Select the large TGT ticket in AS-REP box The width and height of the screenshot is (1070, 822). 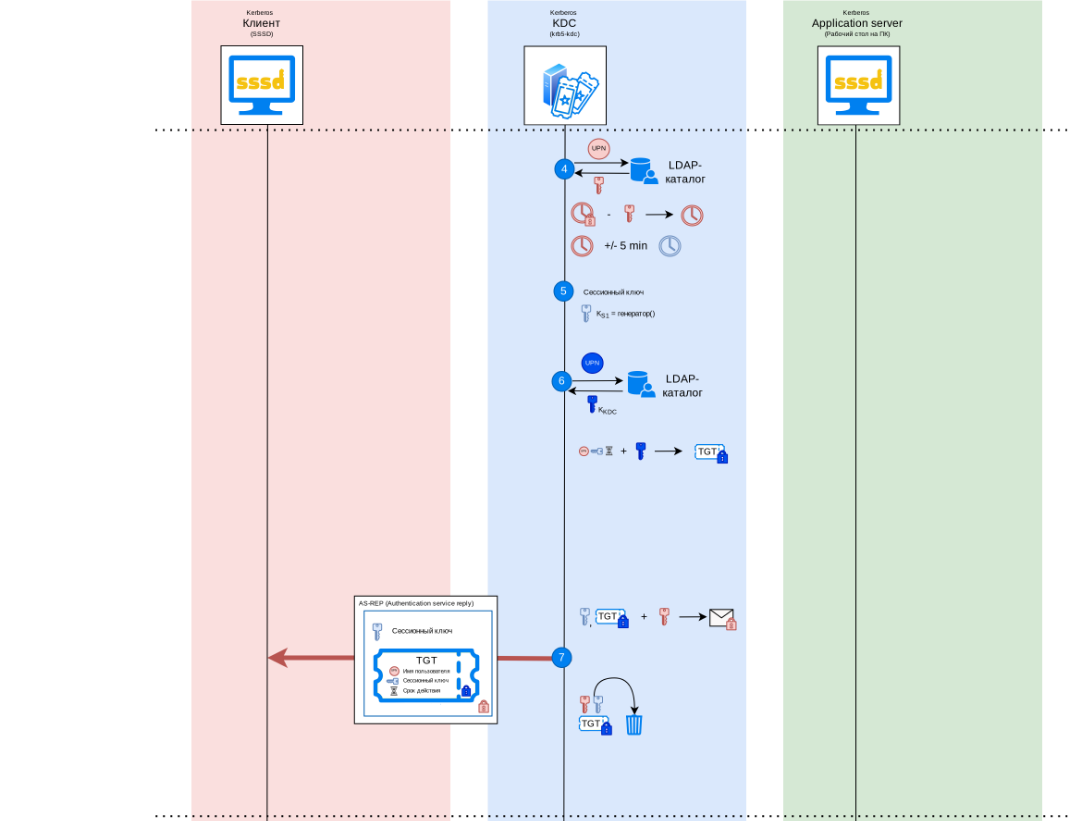point(425,677)
